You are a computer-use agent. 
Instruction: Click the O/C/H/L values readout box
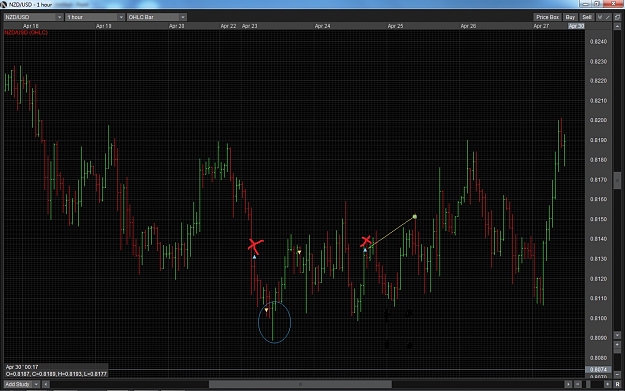tap(56, 374)
